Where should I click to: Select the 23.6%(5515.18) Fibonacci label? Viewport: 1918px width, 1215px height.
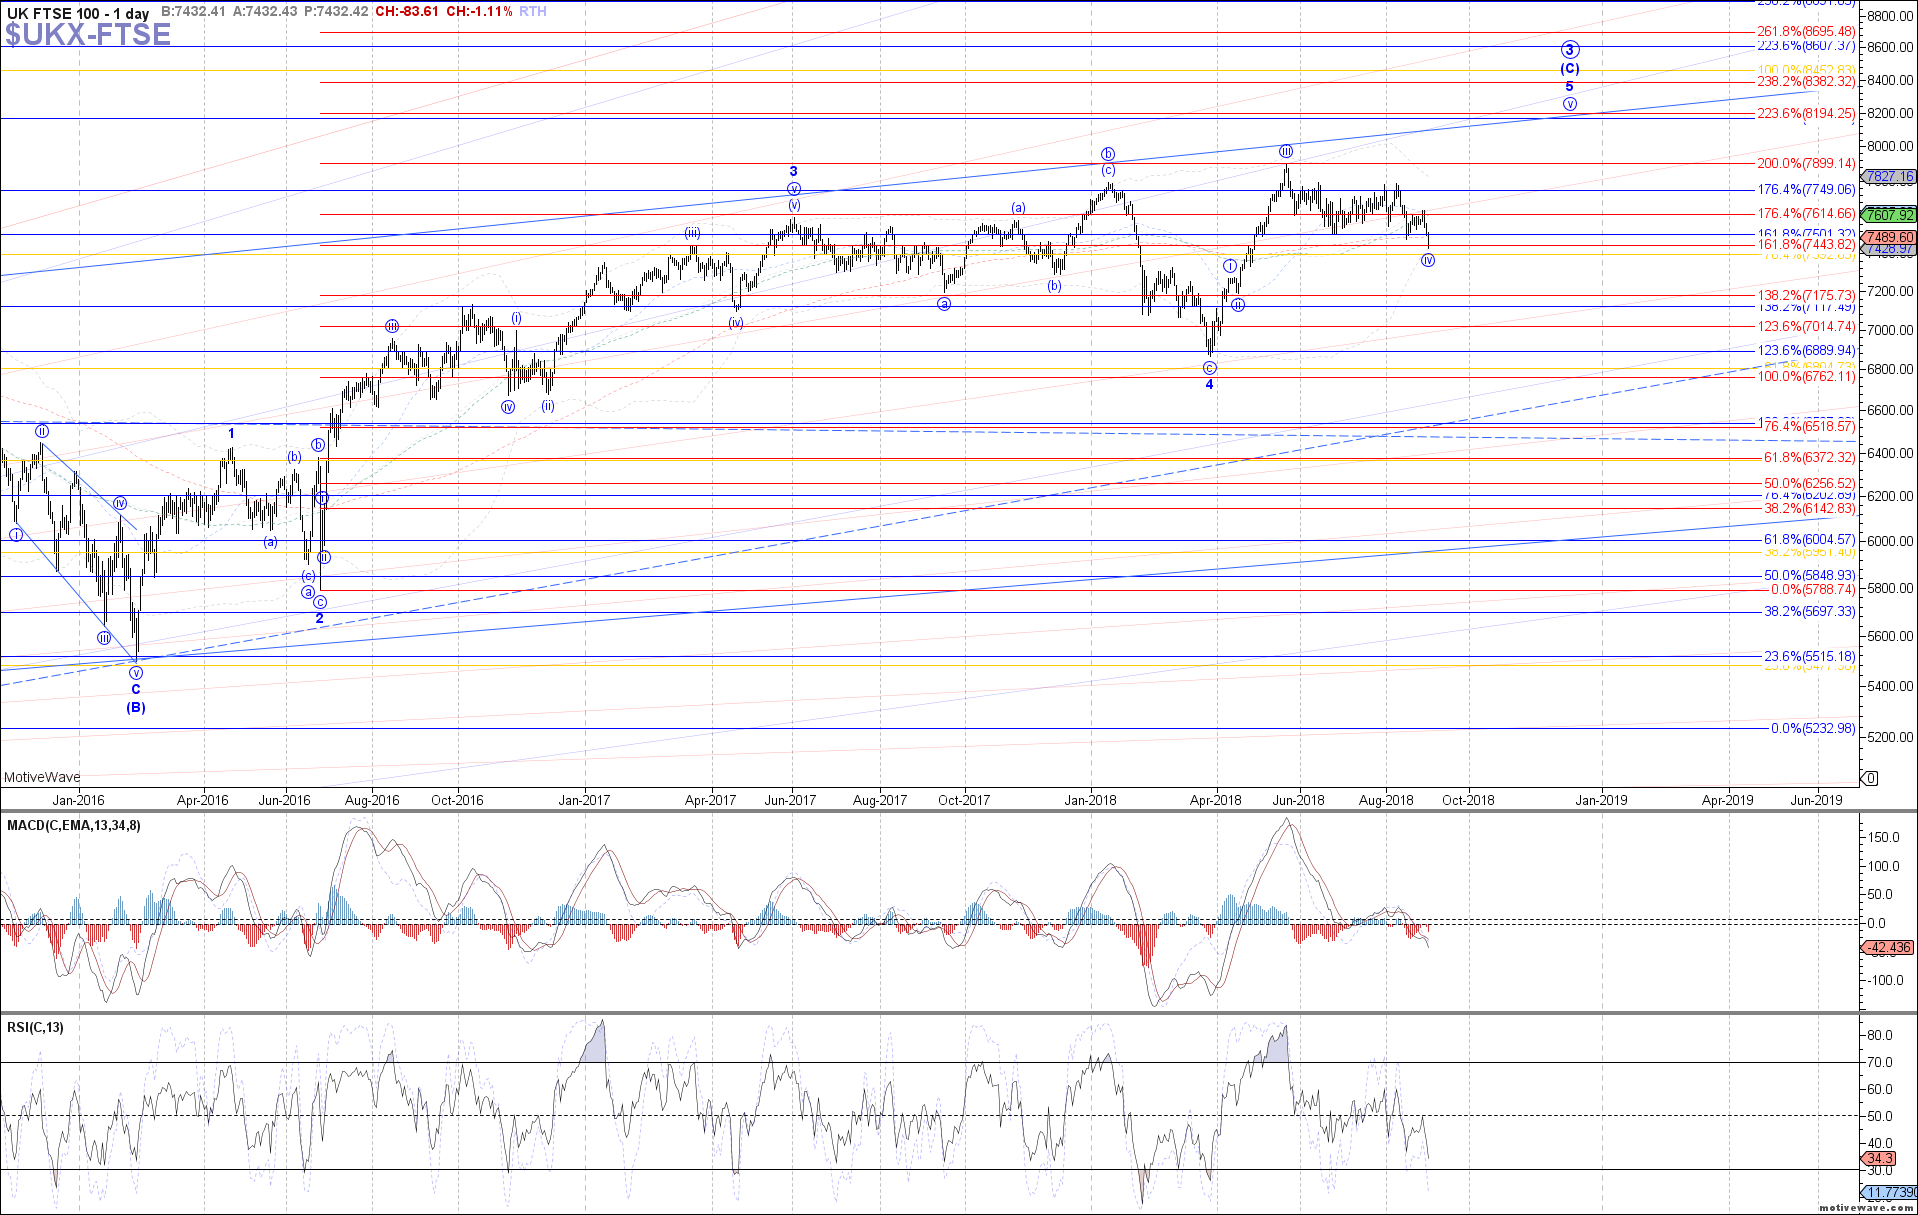[1809, 656]
